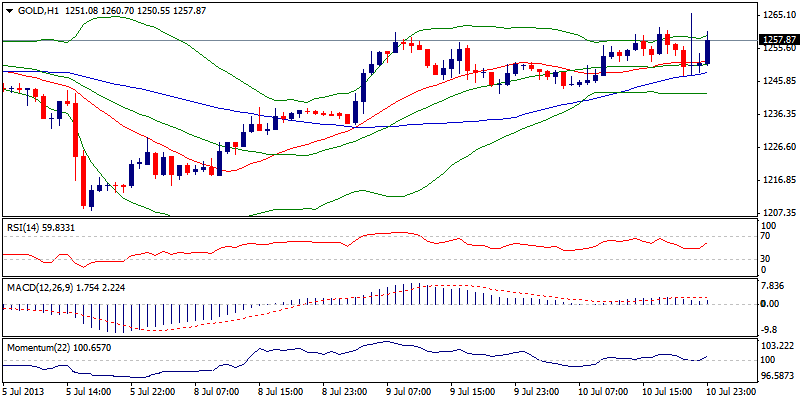Click the 5 Jul 2013 date label
This screenshot has height=400, width=800.
(x=24, y=391)
